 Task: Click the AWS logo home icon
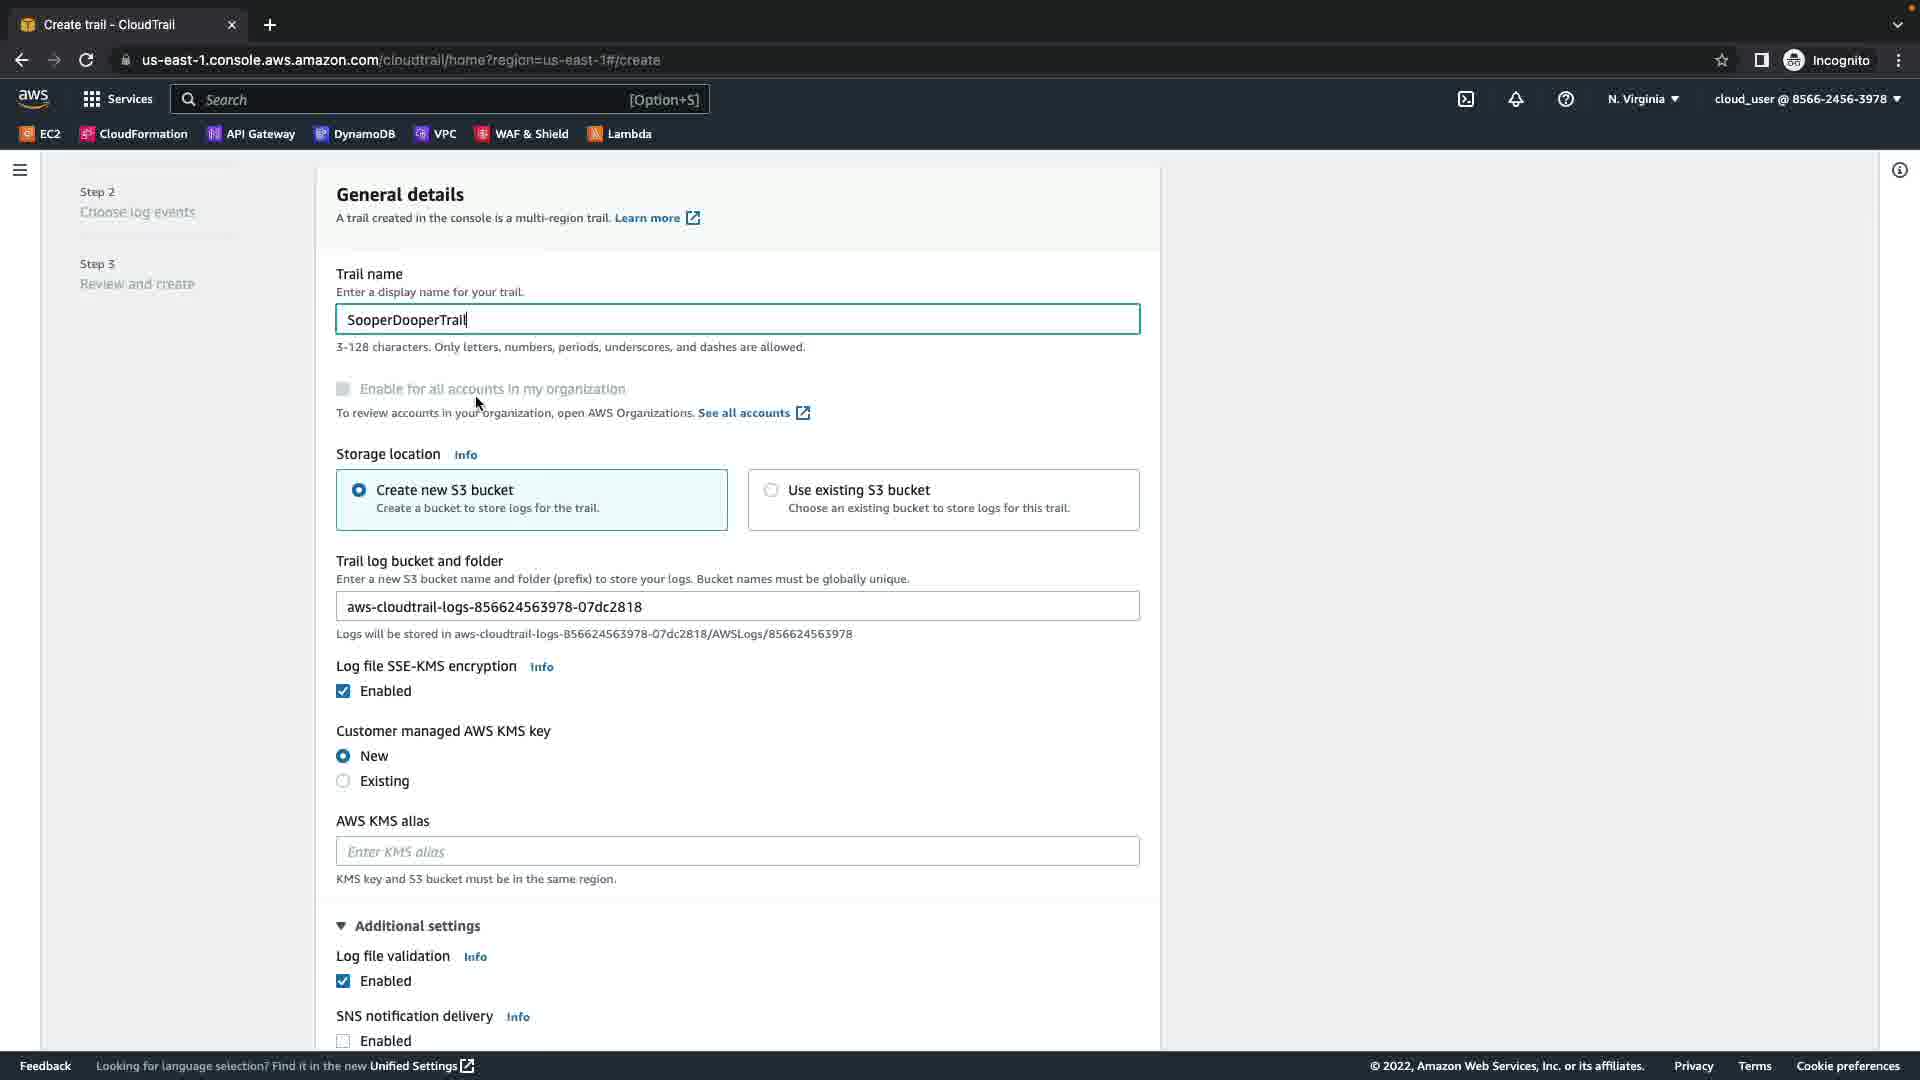[33, 99]
